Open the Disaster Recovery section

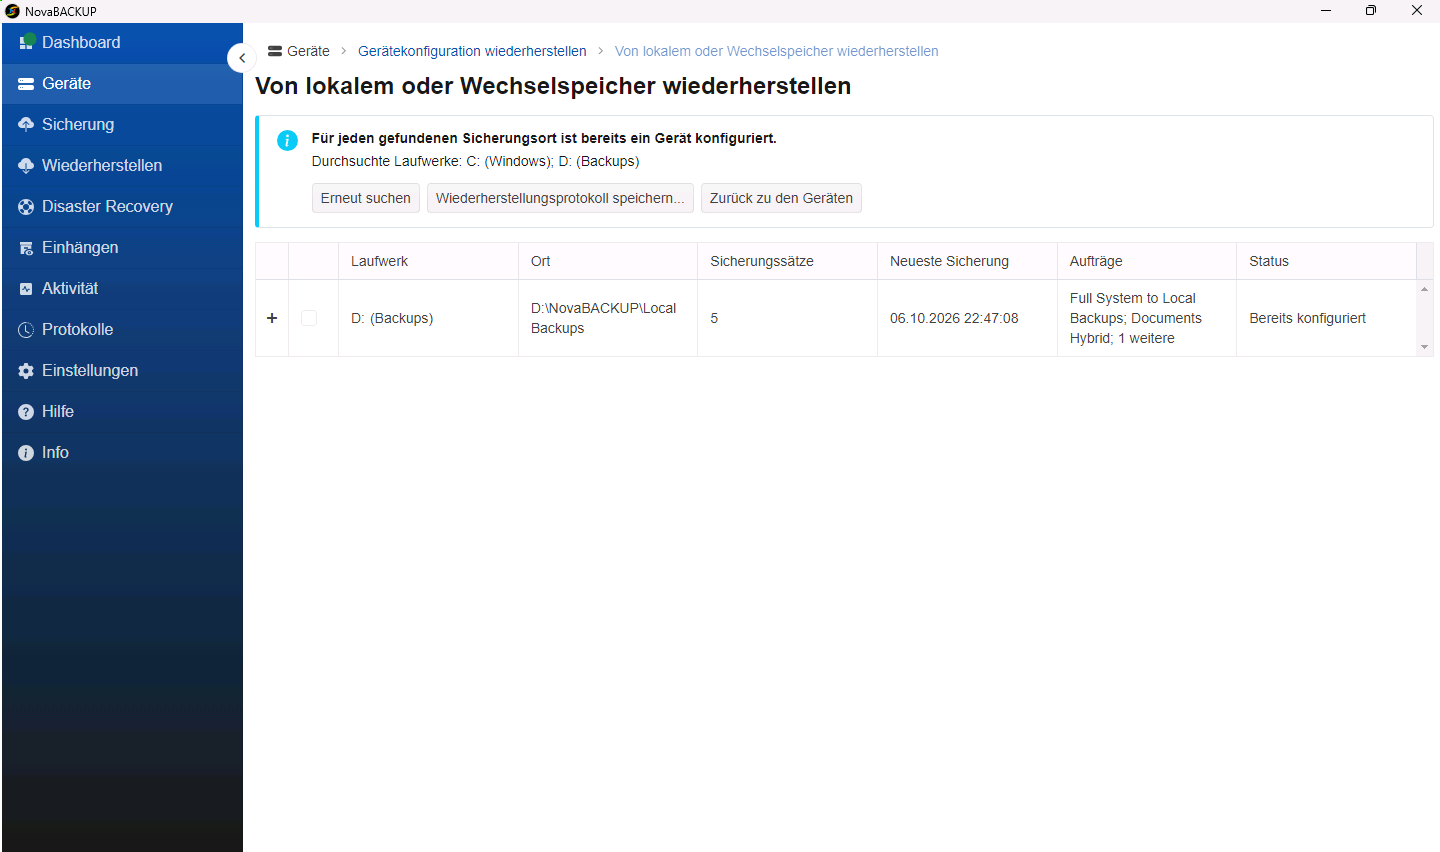[x=122, y=206]
